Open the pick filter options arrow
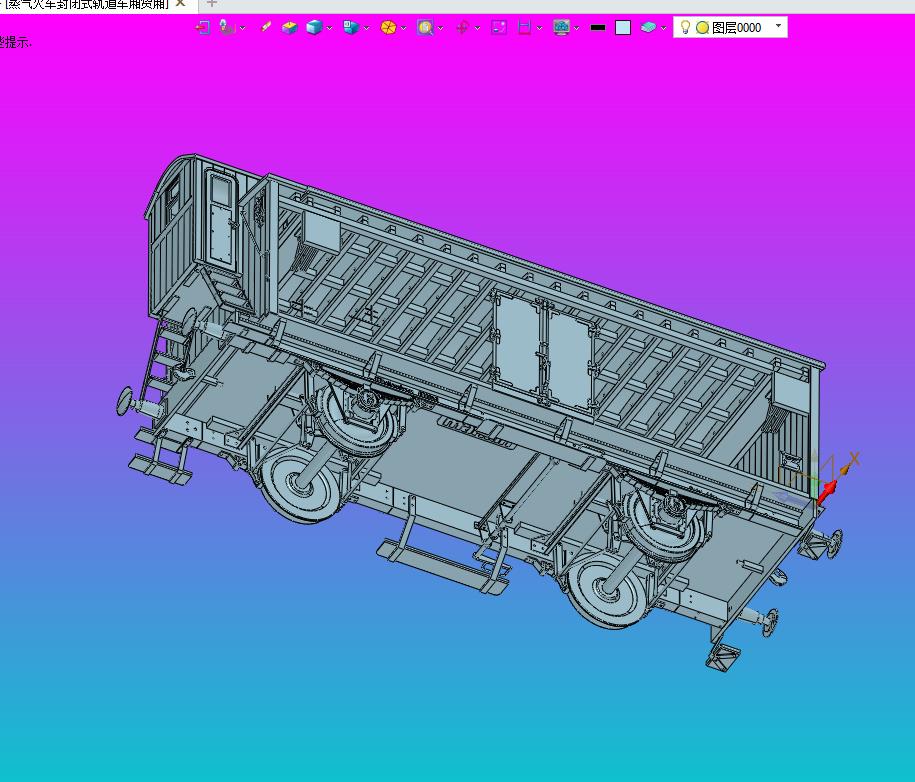This screenshot has height=782, width=915. click(242, 28)
